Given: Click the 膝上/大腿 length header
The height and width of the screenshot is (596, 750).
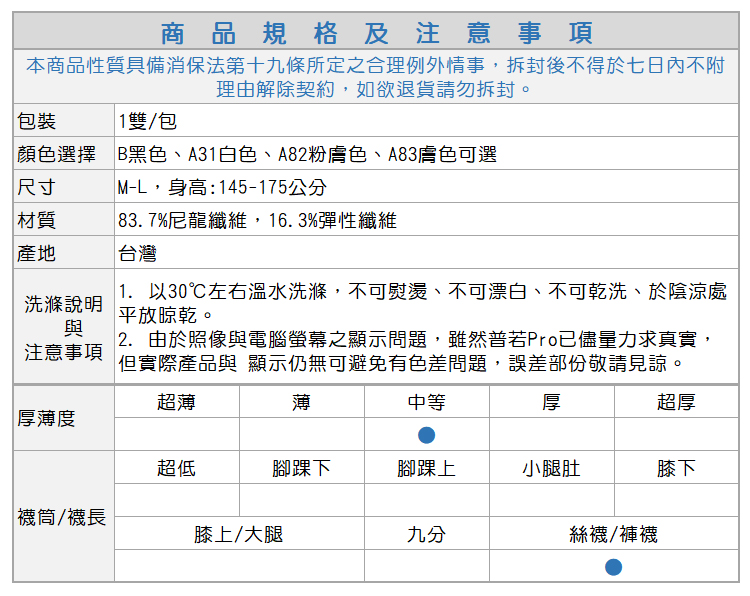Looking at the screenshot, I should click(239, 534).
